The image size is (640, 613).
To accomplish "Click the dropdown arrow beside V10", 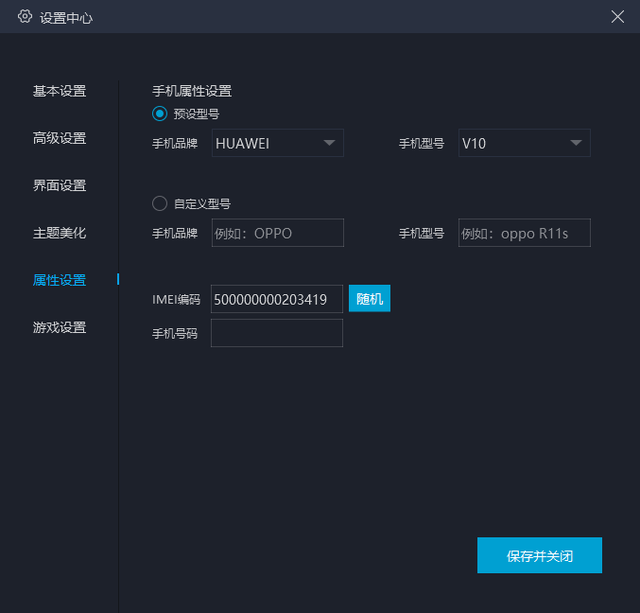I will 576,143.
